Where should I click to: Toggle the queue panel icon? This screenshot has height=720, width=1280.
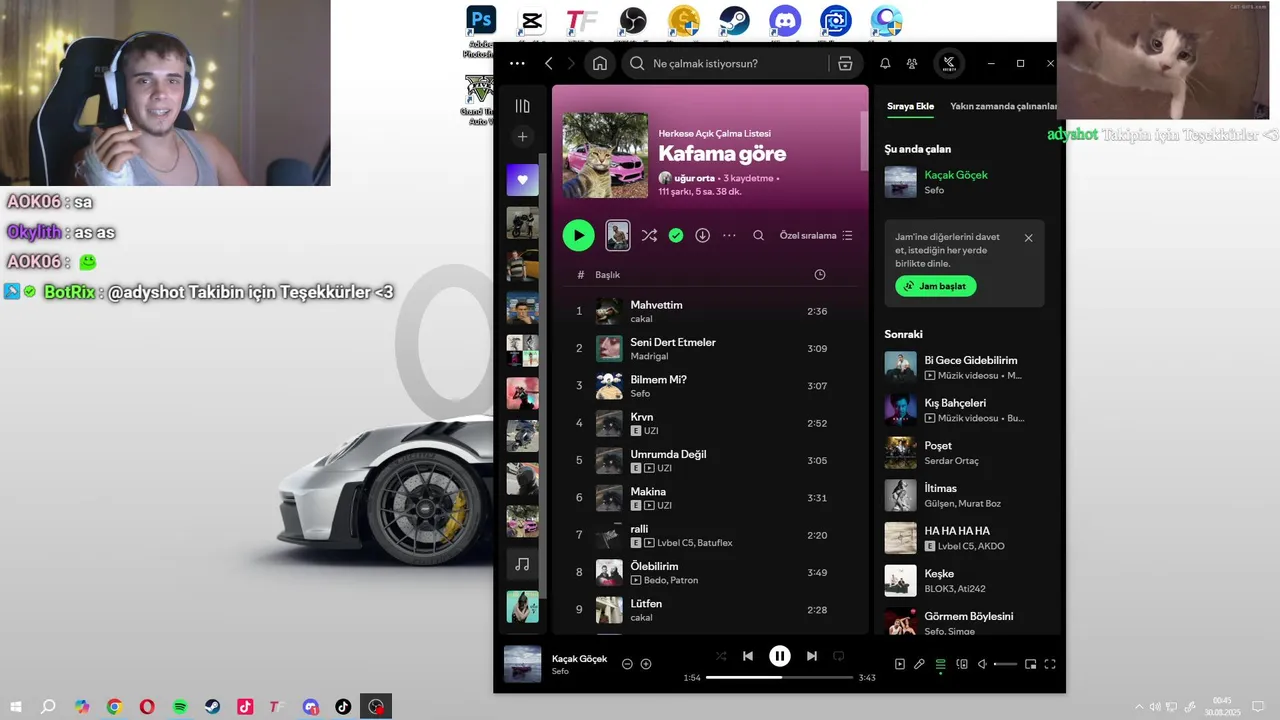tap(940, 664)
